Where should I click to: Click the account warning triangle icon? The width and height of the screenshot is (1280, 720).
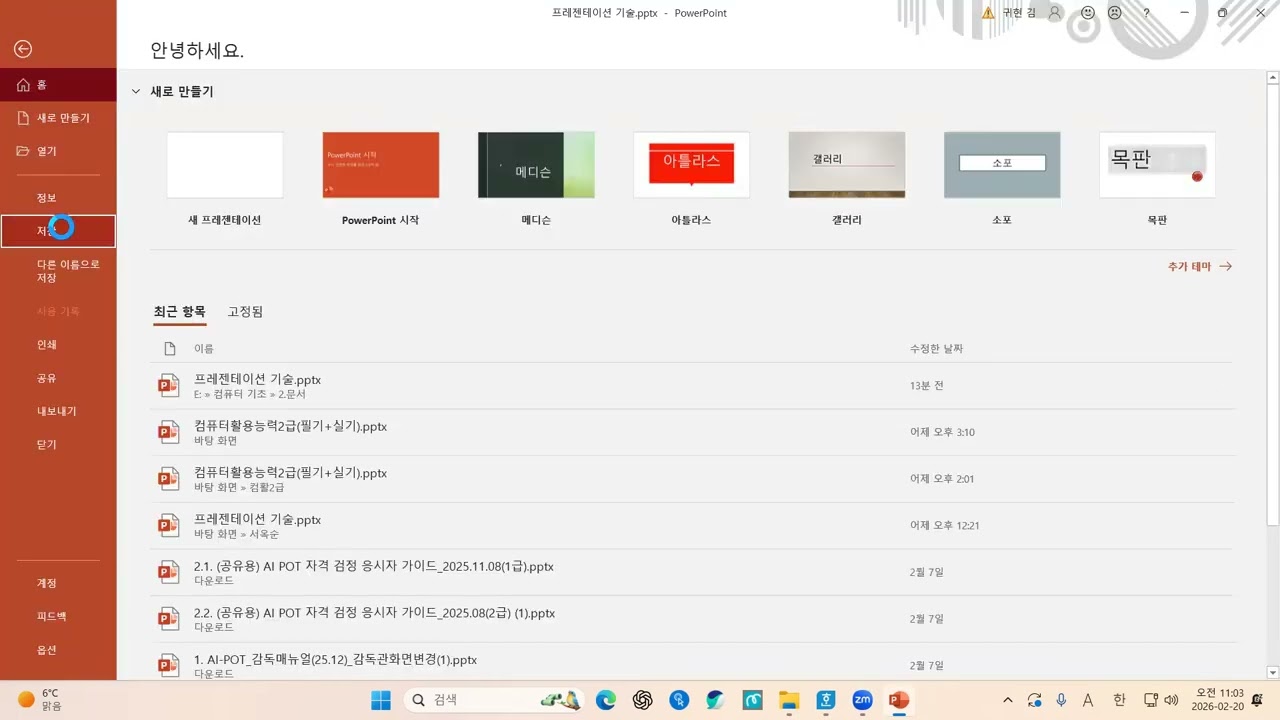coord(988,13)
